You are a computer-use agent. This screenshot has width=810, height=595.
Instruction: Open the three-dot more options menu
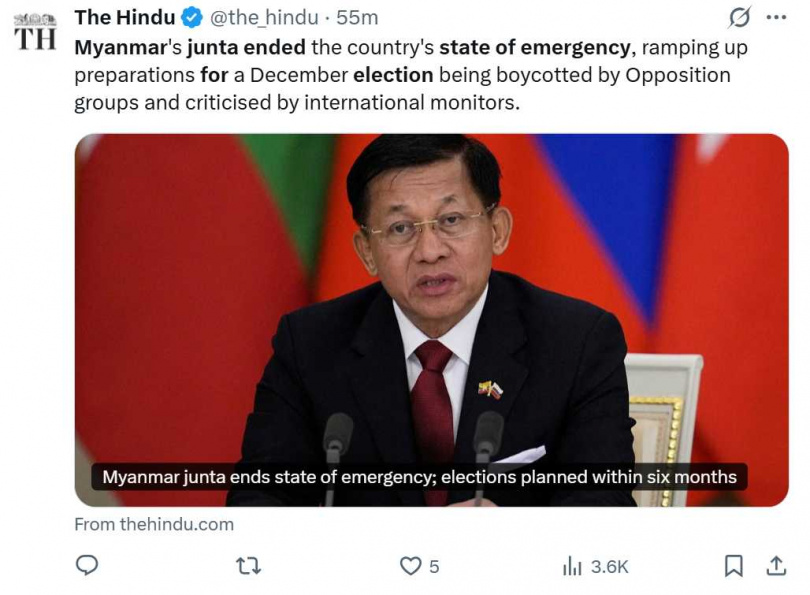[775, 17]
